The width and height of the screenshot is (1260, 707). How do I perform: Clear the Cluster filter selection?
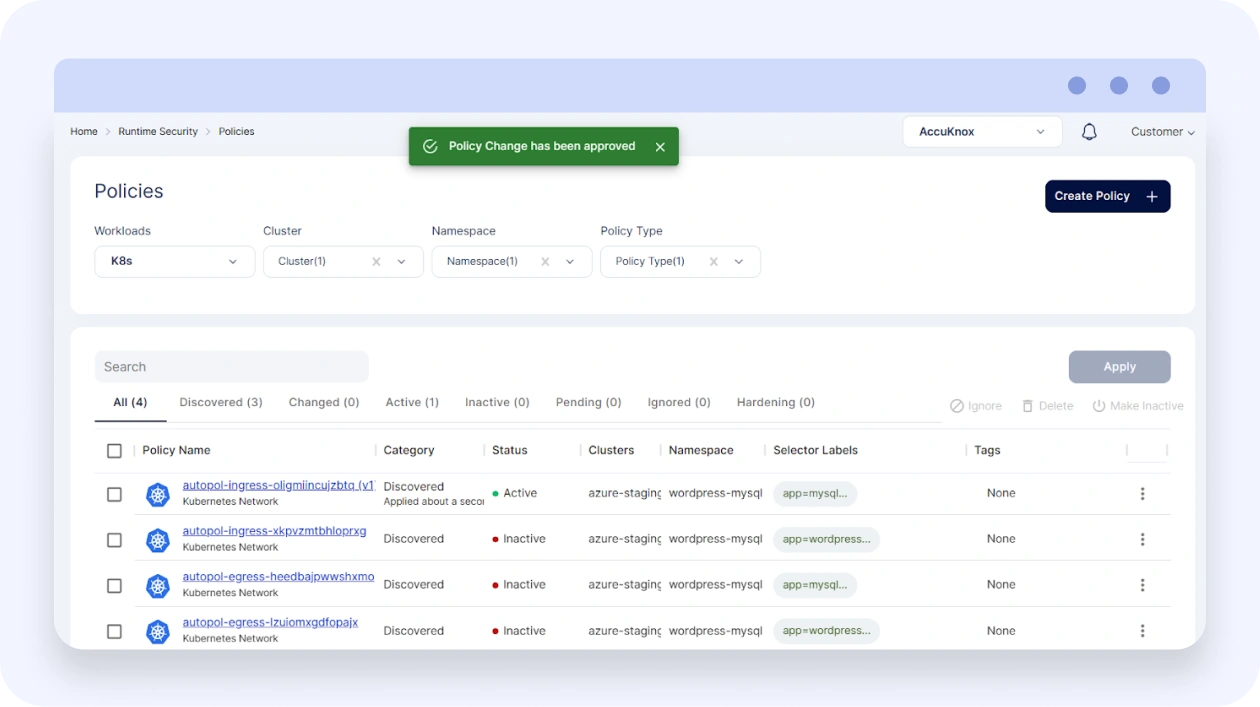[376, 262]
